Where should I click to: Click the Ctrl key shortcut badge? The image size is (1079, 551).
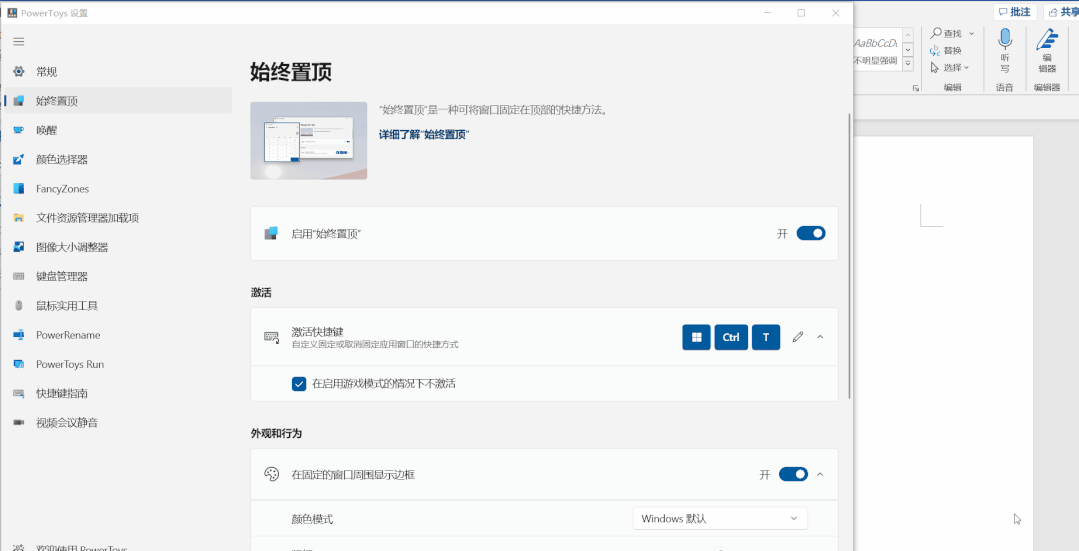click(x=731, y=337)
